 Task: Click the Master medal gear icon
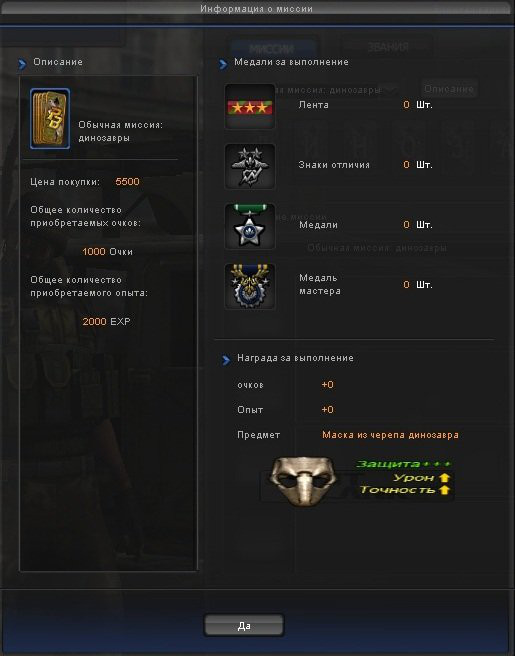250,286
